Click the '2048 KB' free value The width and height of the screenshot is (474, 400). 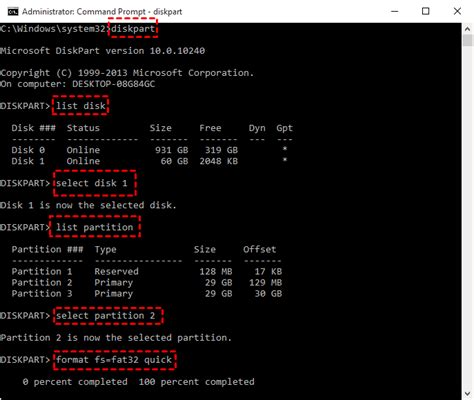coord(219,161)
